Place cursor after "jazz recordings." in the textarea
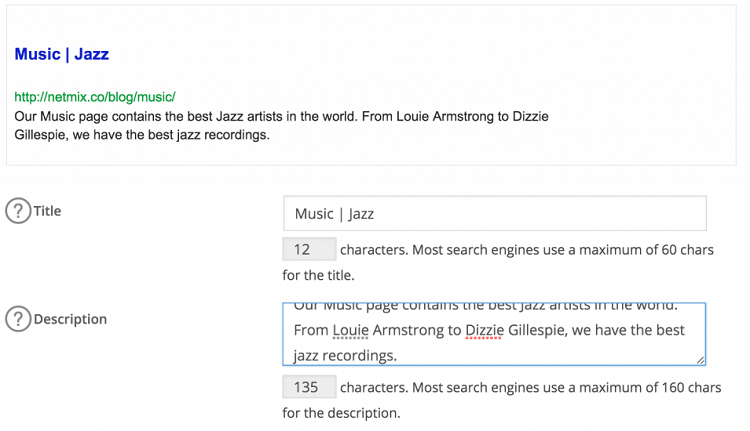This screenshot has height=431, width=750. tap(399, 355)
